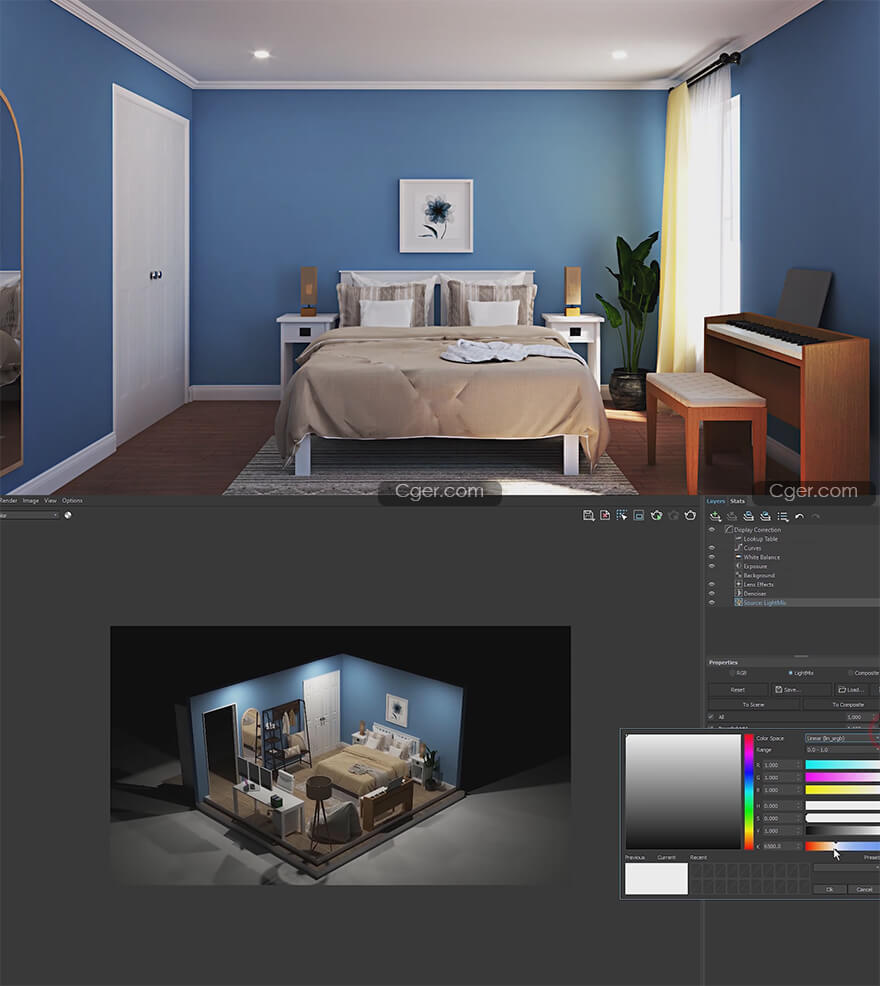Click the layer list options icon
Viewport: 880px width, 986px height.
click(x=782, y=516)
